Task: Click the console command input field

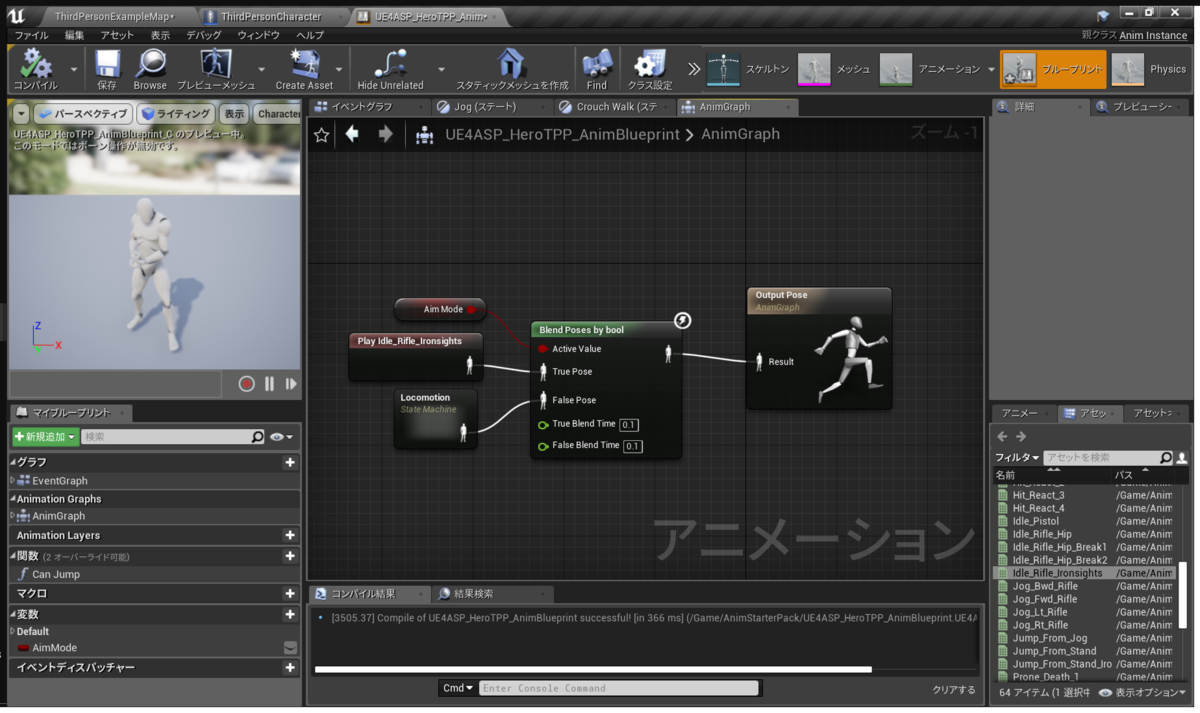Action: point(618,688)
